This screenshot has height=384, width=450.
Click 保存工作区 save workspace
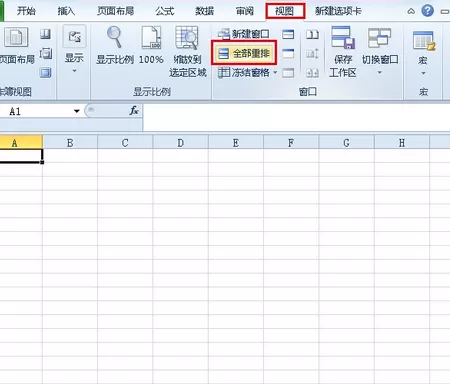click(x=343, y=52)
